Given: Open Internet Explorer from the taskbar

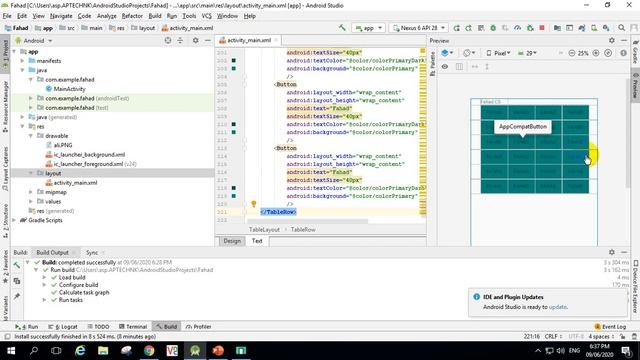Looking at the screenshot, I should click(80, 351).
